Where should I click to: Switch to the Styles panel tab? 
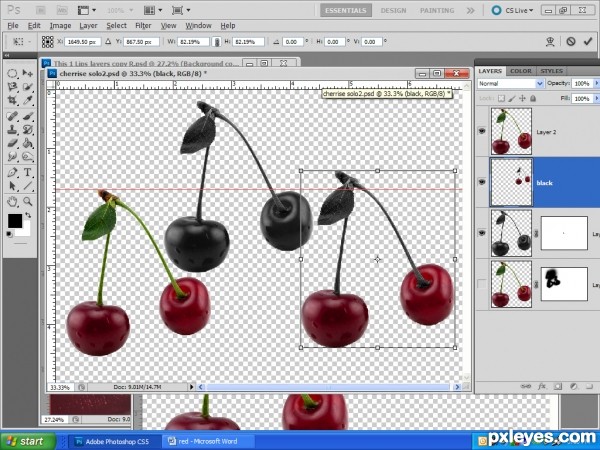[x=551, y=71]
